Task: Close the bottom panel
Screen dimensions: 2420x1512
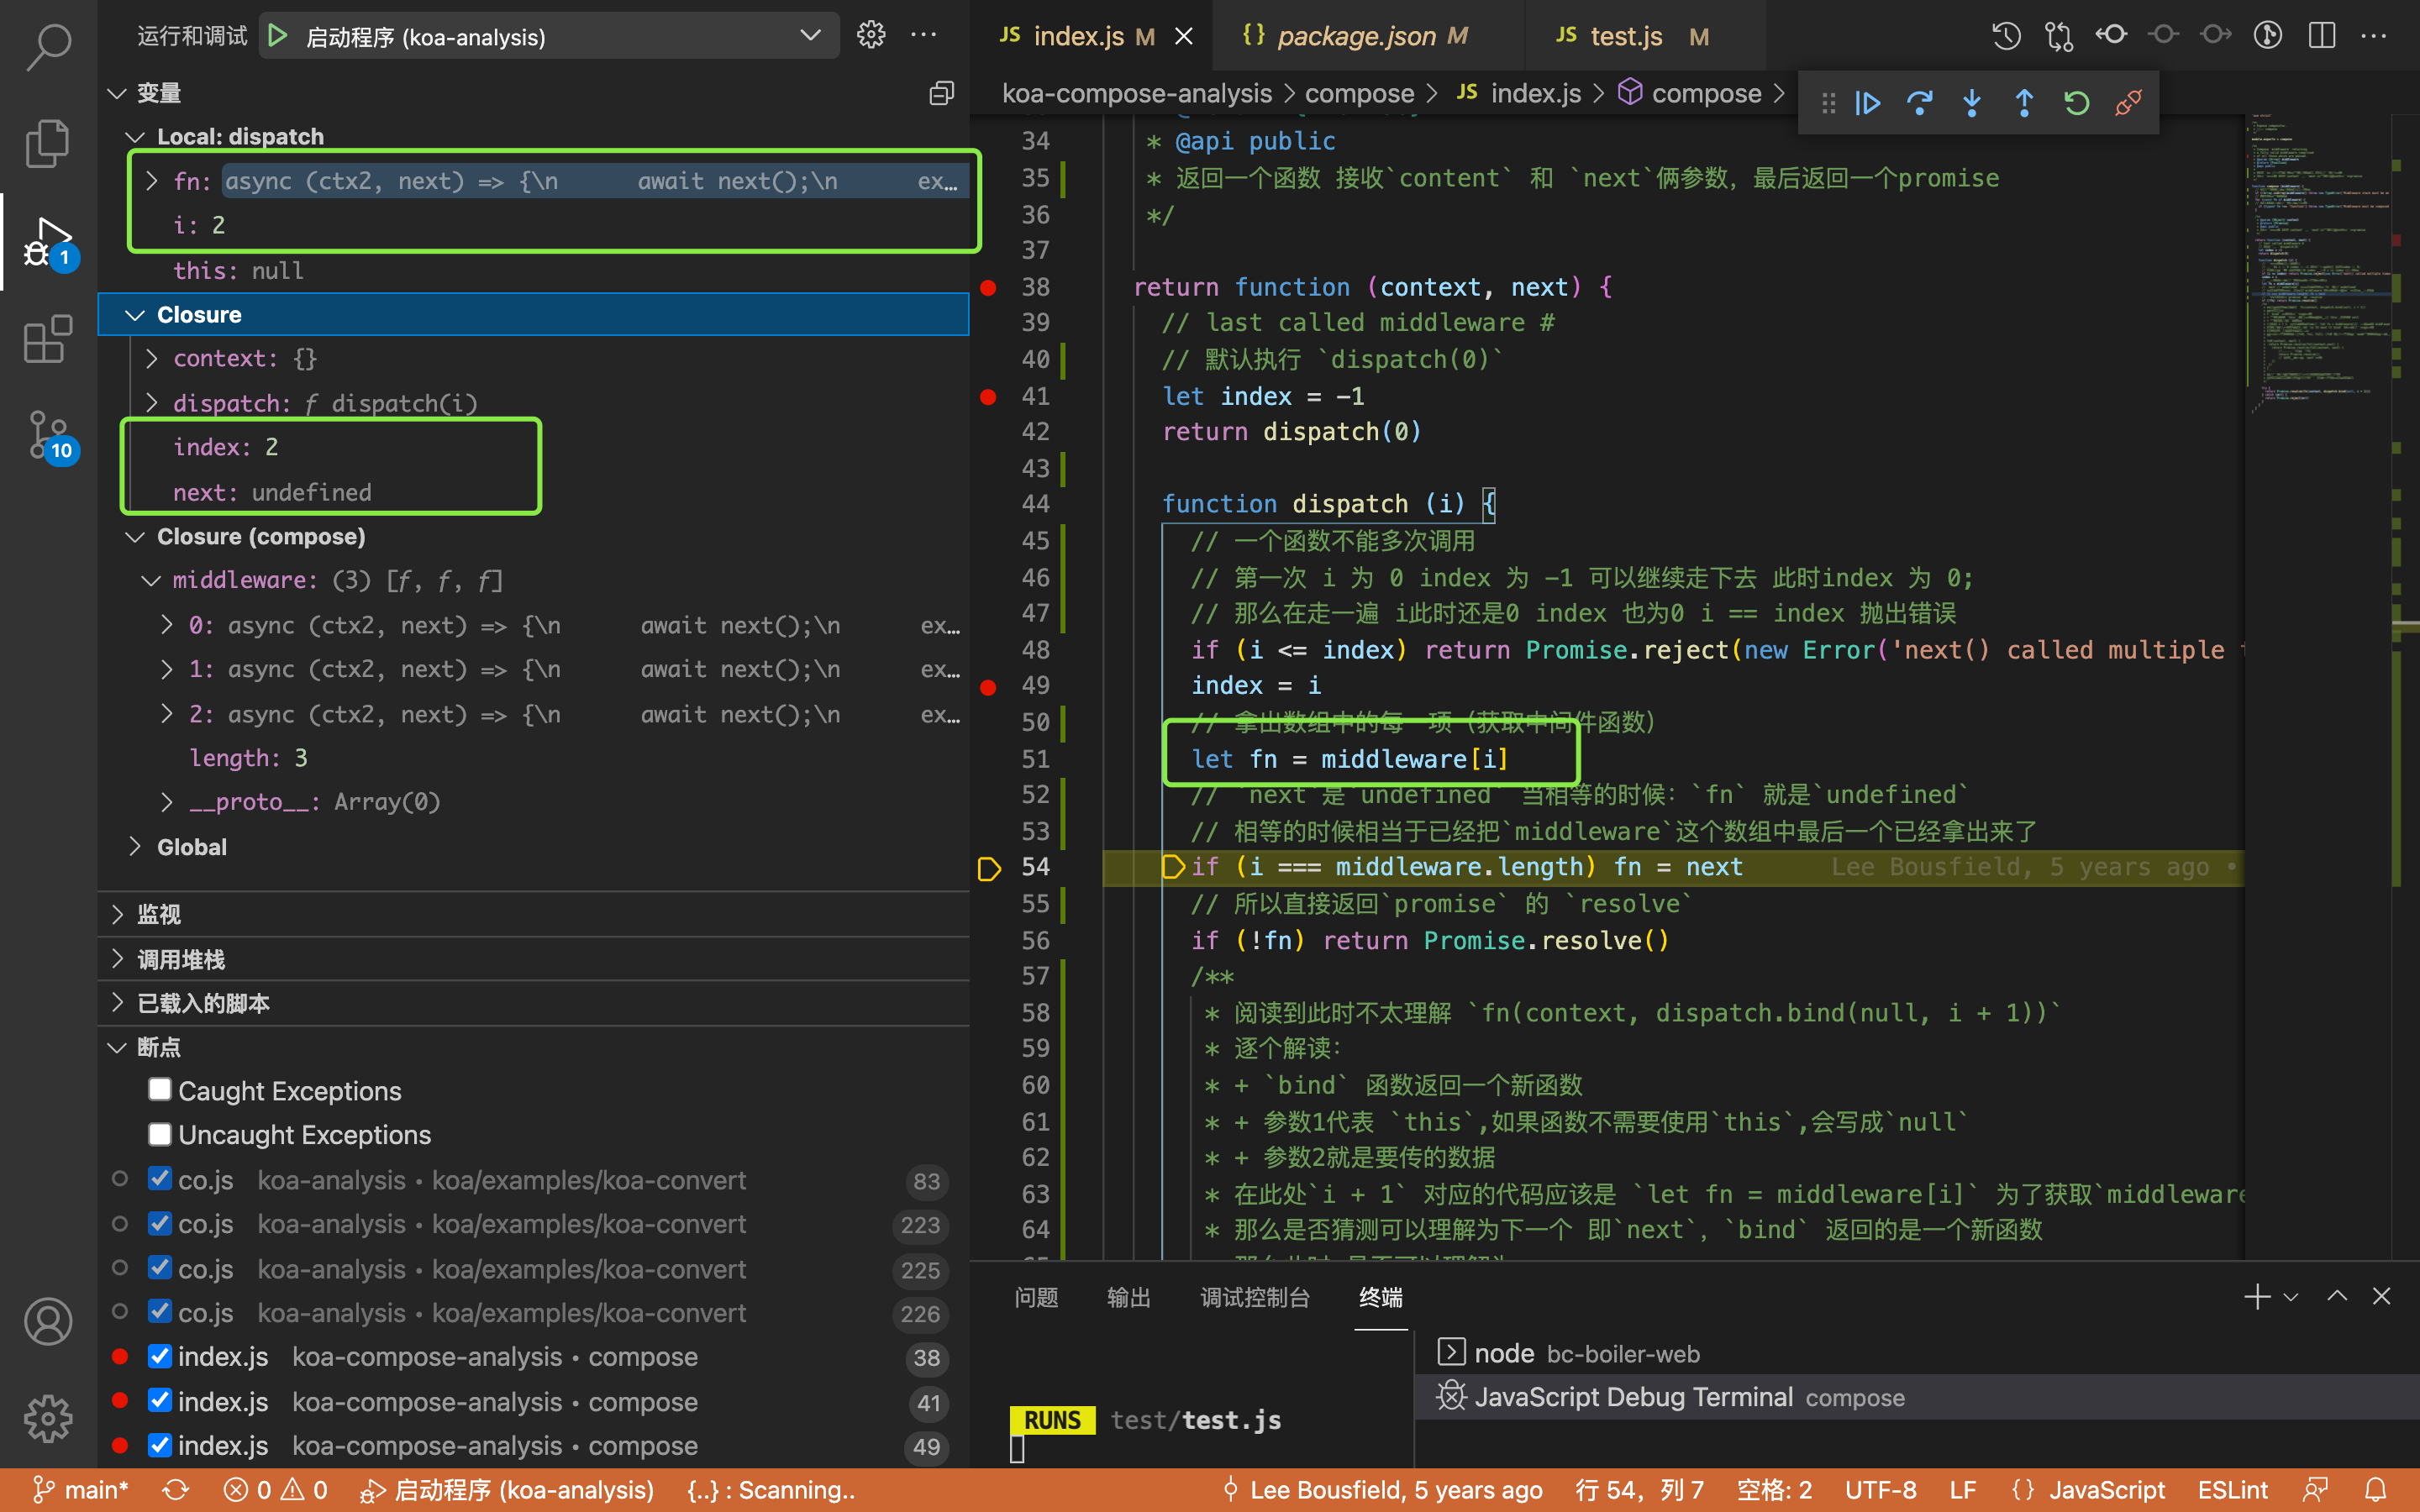Action: click(2382, 1297)
